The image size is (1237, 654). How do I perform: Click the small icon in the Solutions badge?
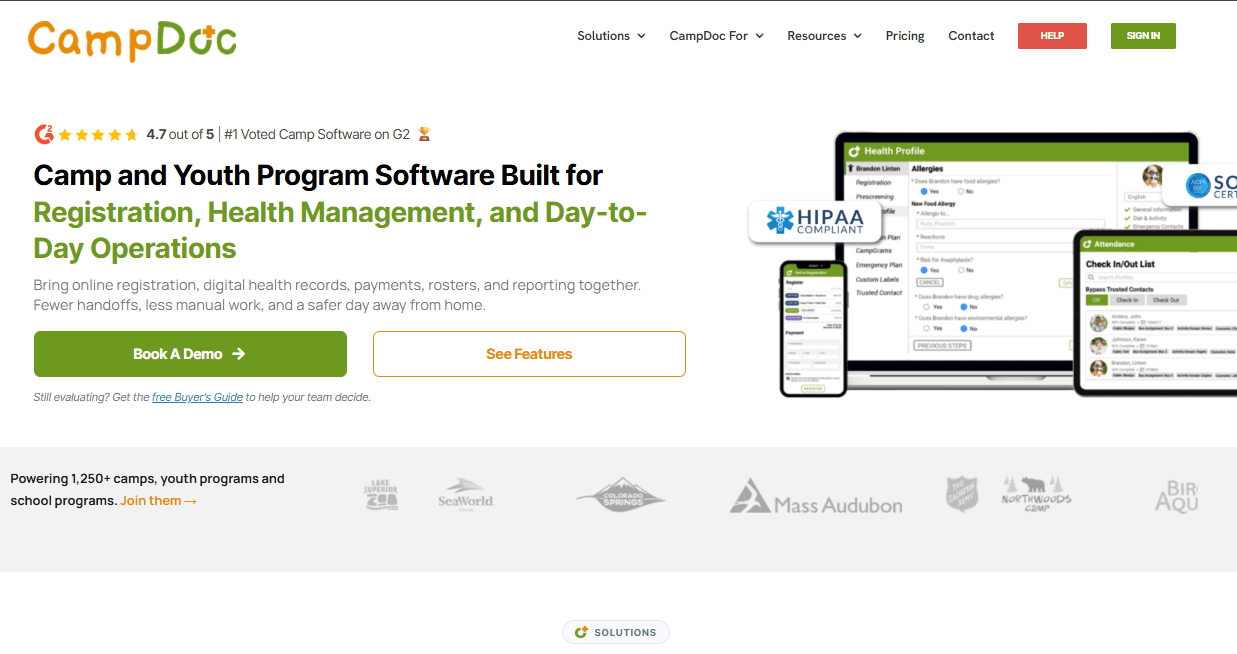coord(581,632)
